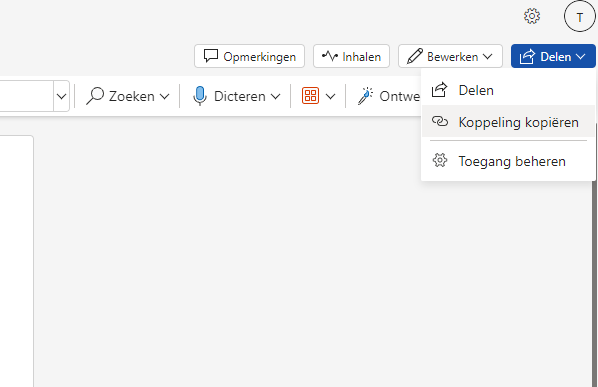Open dropdown beside the orange grid icon

coord(331,97)
